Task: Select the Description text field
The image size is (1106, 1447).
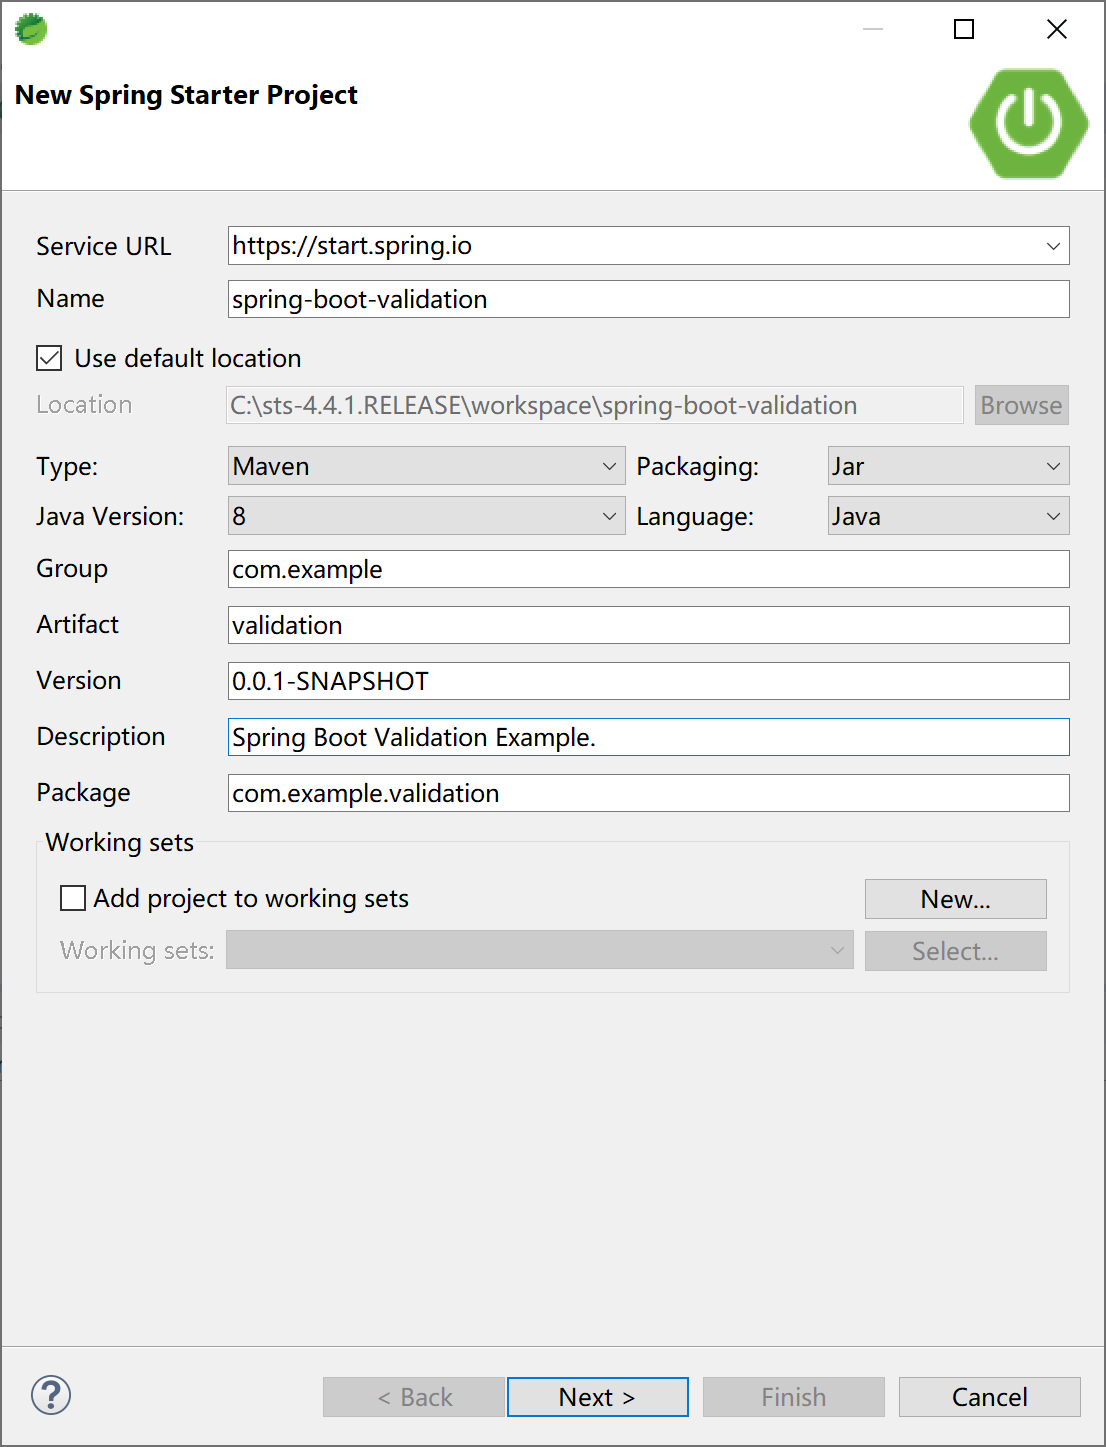Action: tap(648, 737)
